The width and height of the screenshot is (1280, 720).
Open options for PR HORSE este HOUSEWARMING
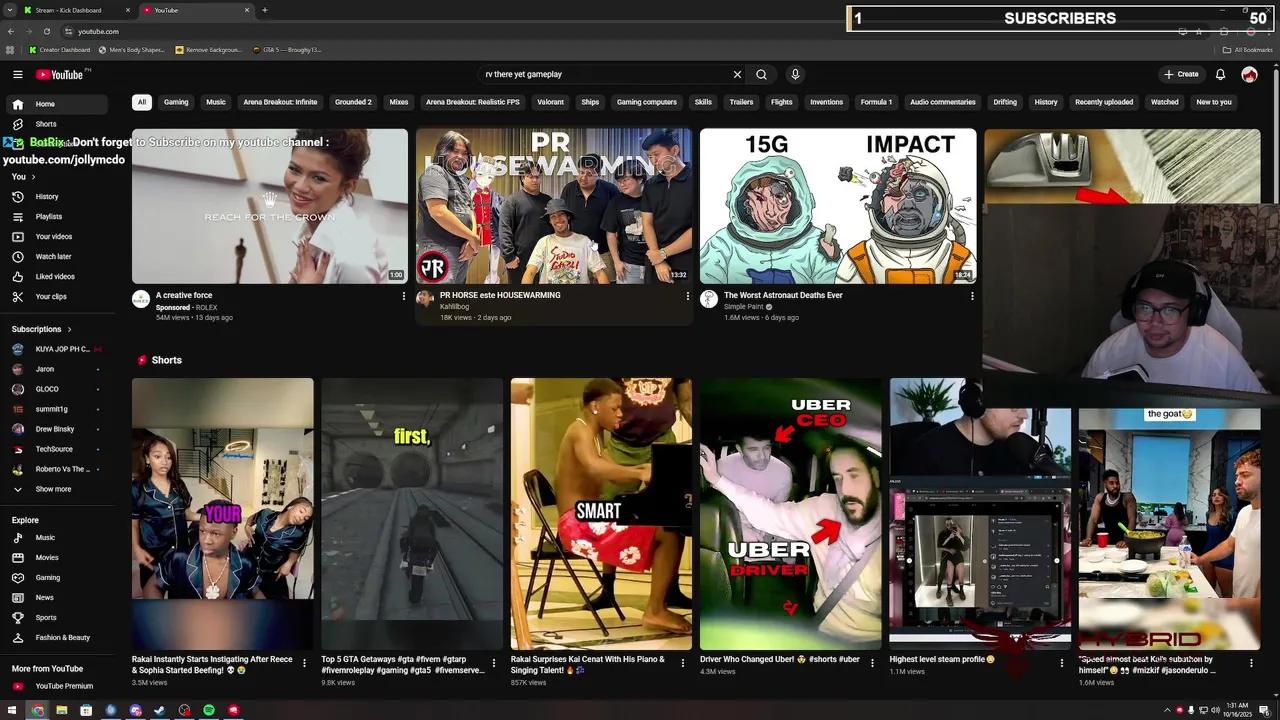687,296
